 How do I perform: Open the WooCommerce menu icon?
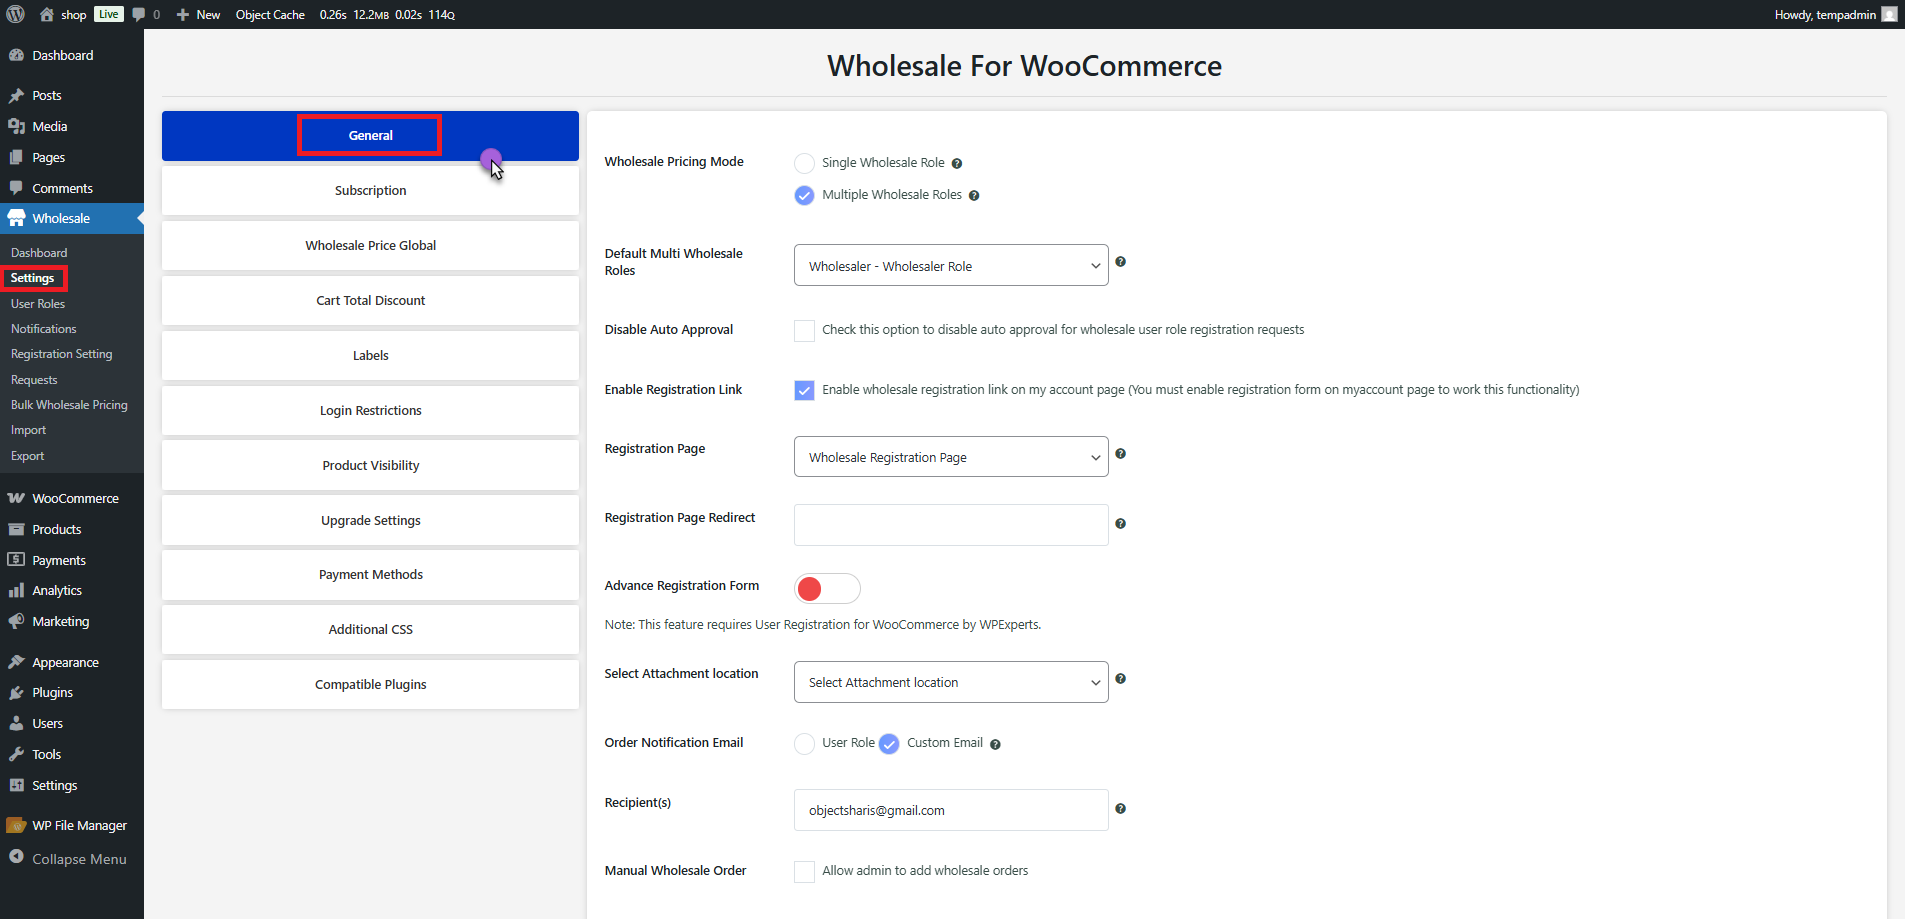(18, 497)
